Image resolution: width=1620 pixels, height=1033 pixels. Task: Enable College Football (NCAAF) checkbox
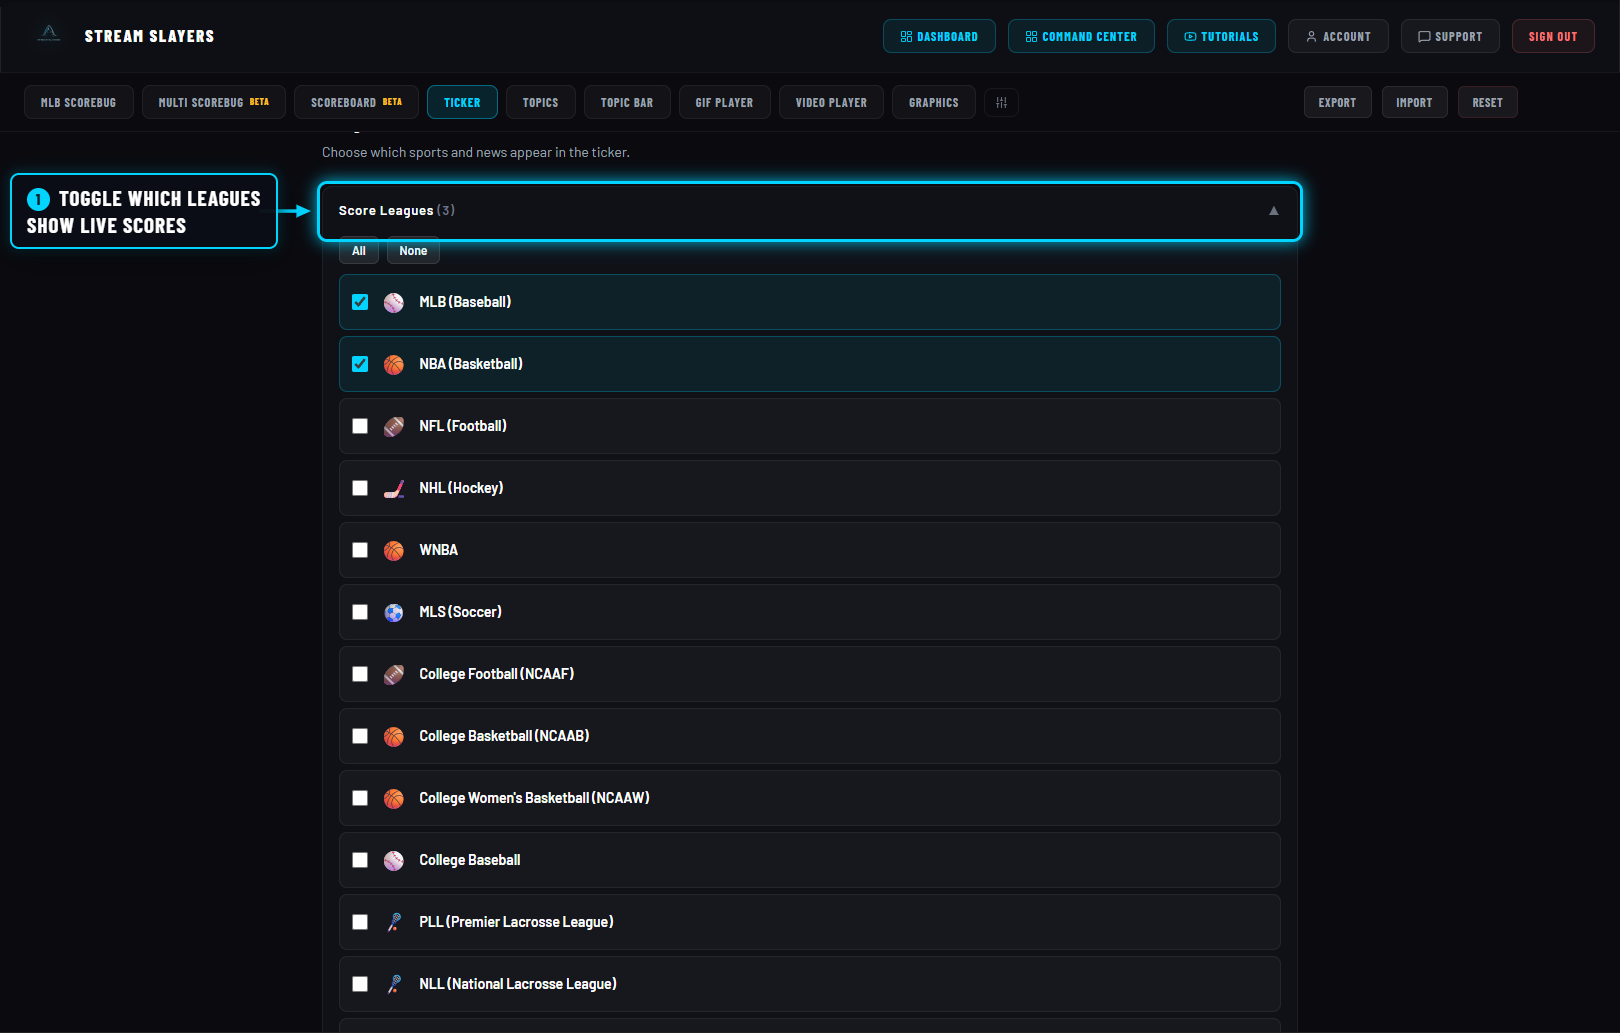[x=360, y=674]
